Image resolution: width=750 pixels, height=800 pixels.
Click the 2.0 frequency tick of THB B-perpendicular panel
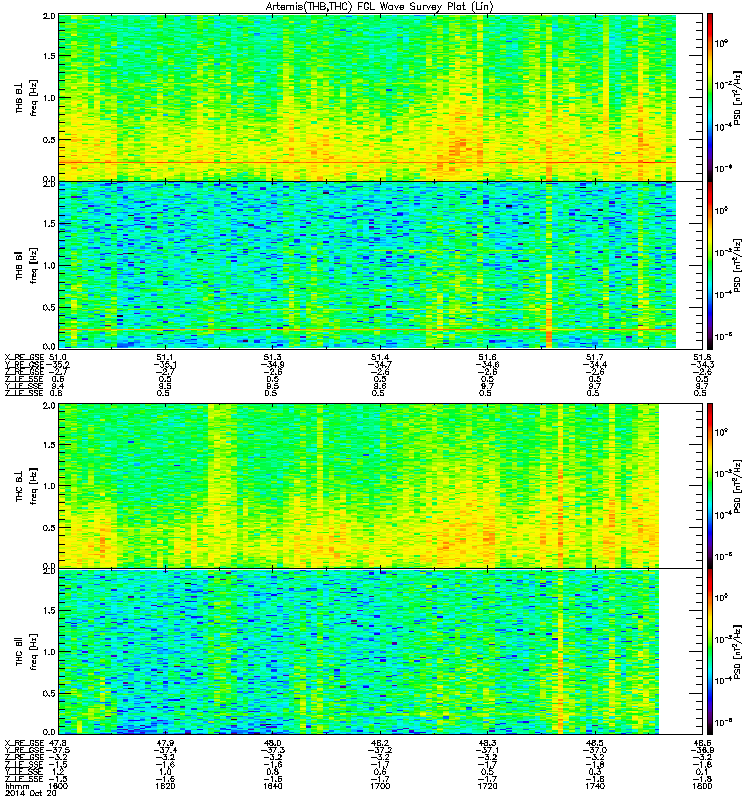point(49,15)
